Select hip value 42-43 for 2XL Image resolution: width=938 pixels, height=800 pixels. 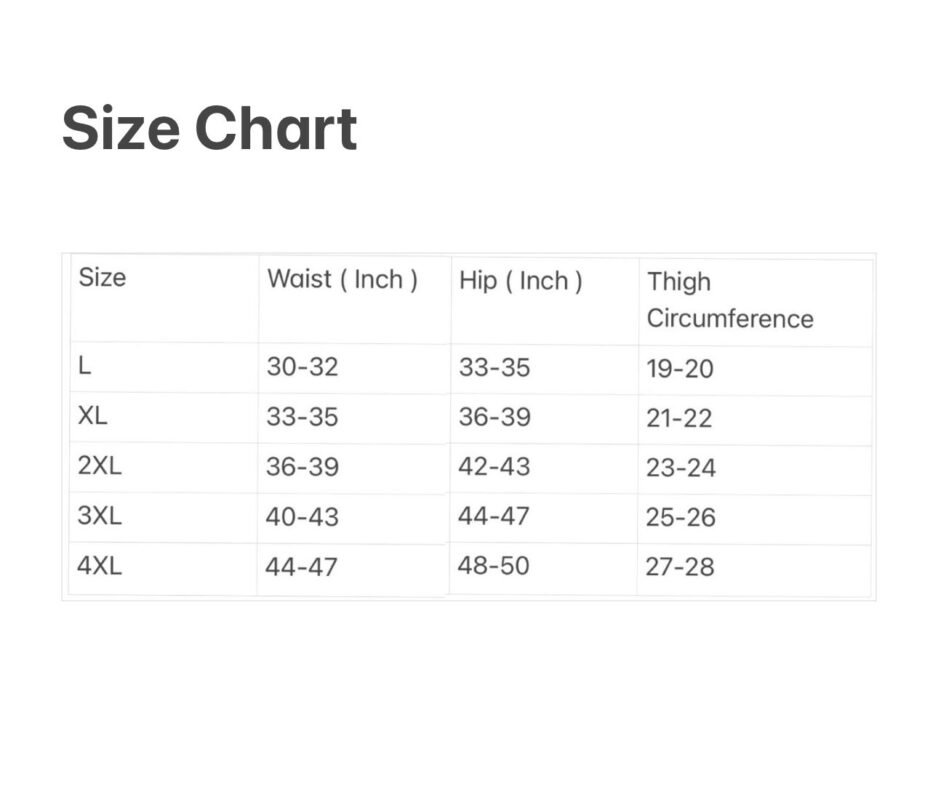click(494, 467)
